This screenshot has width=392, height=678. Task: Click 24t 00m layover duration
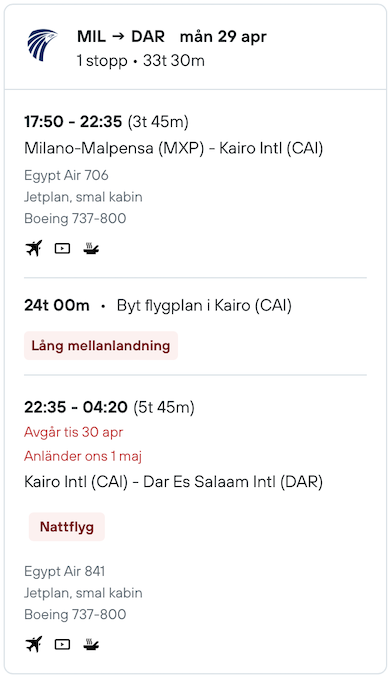coord(57,305)
